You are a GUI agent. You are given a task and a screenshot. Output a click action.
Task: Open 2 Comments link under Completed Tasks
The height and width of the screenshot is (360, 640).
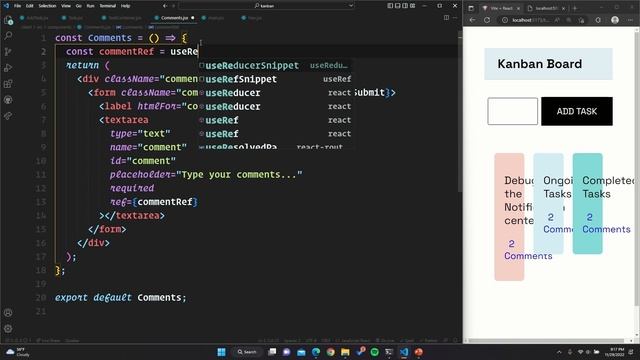606,223
